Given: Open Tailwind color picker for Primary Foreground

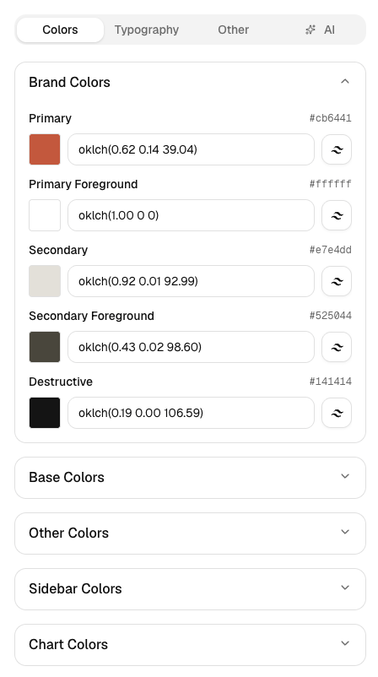Looking at the screenshot, I should click(337, 215).
